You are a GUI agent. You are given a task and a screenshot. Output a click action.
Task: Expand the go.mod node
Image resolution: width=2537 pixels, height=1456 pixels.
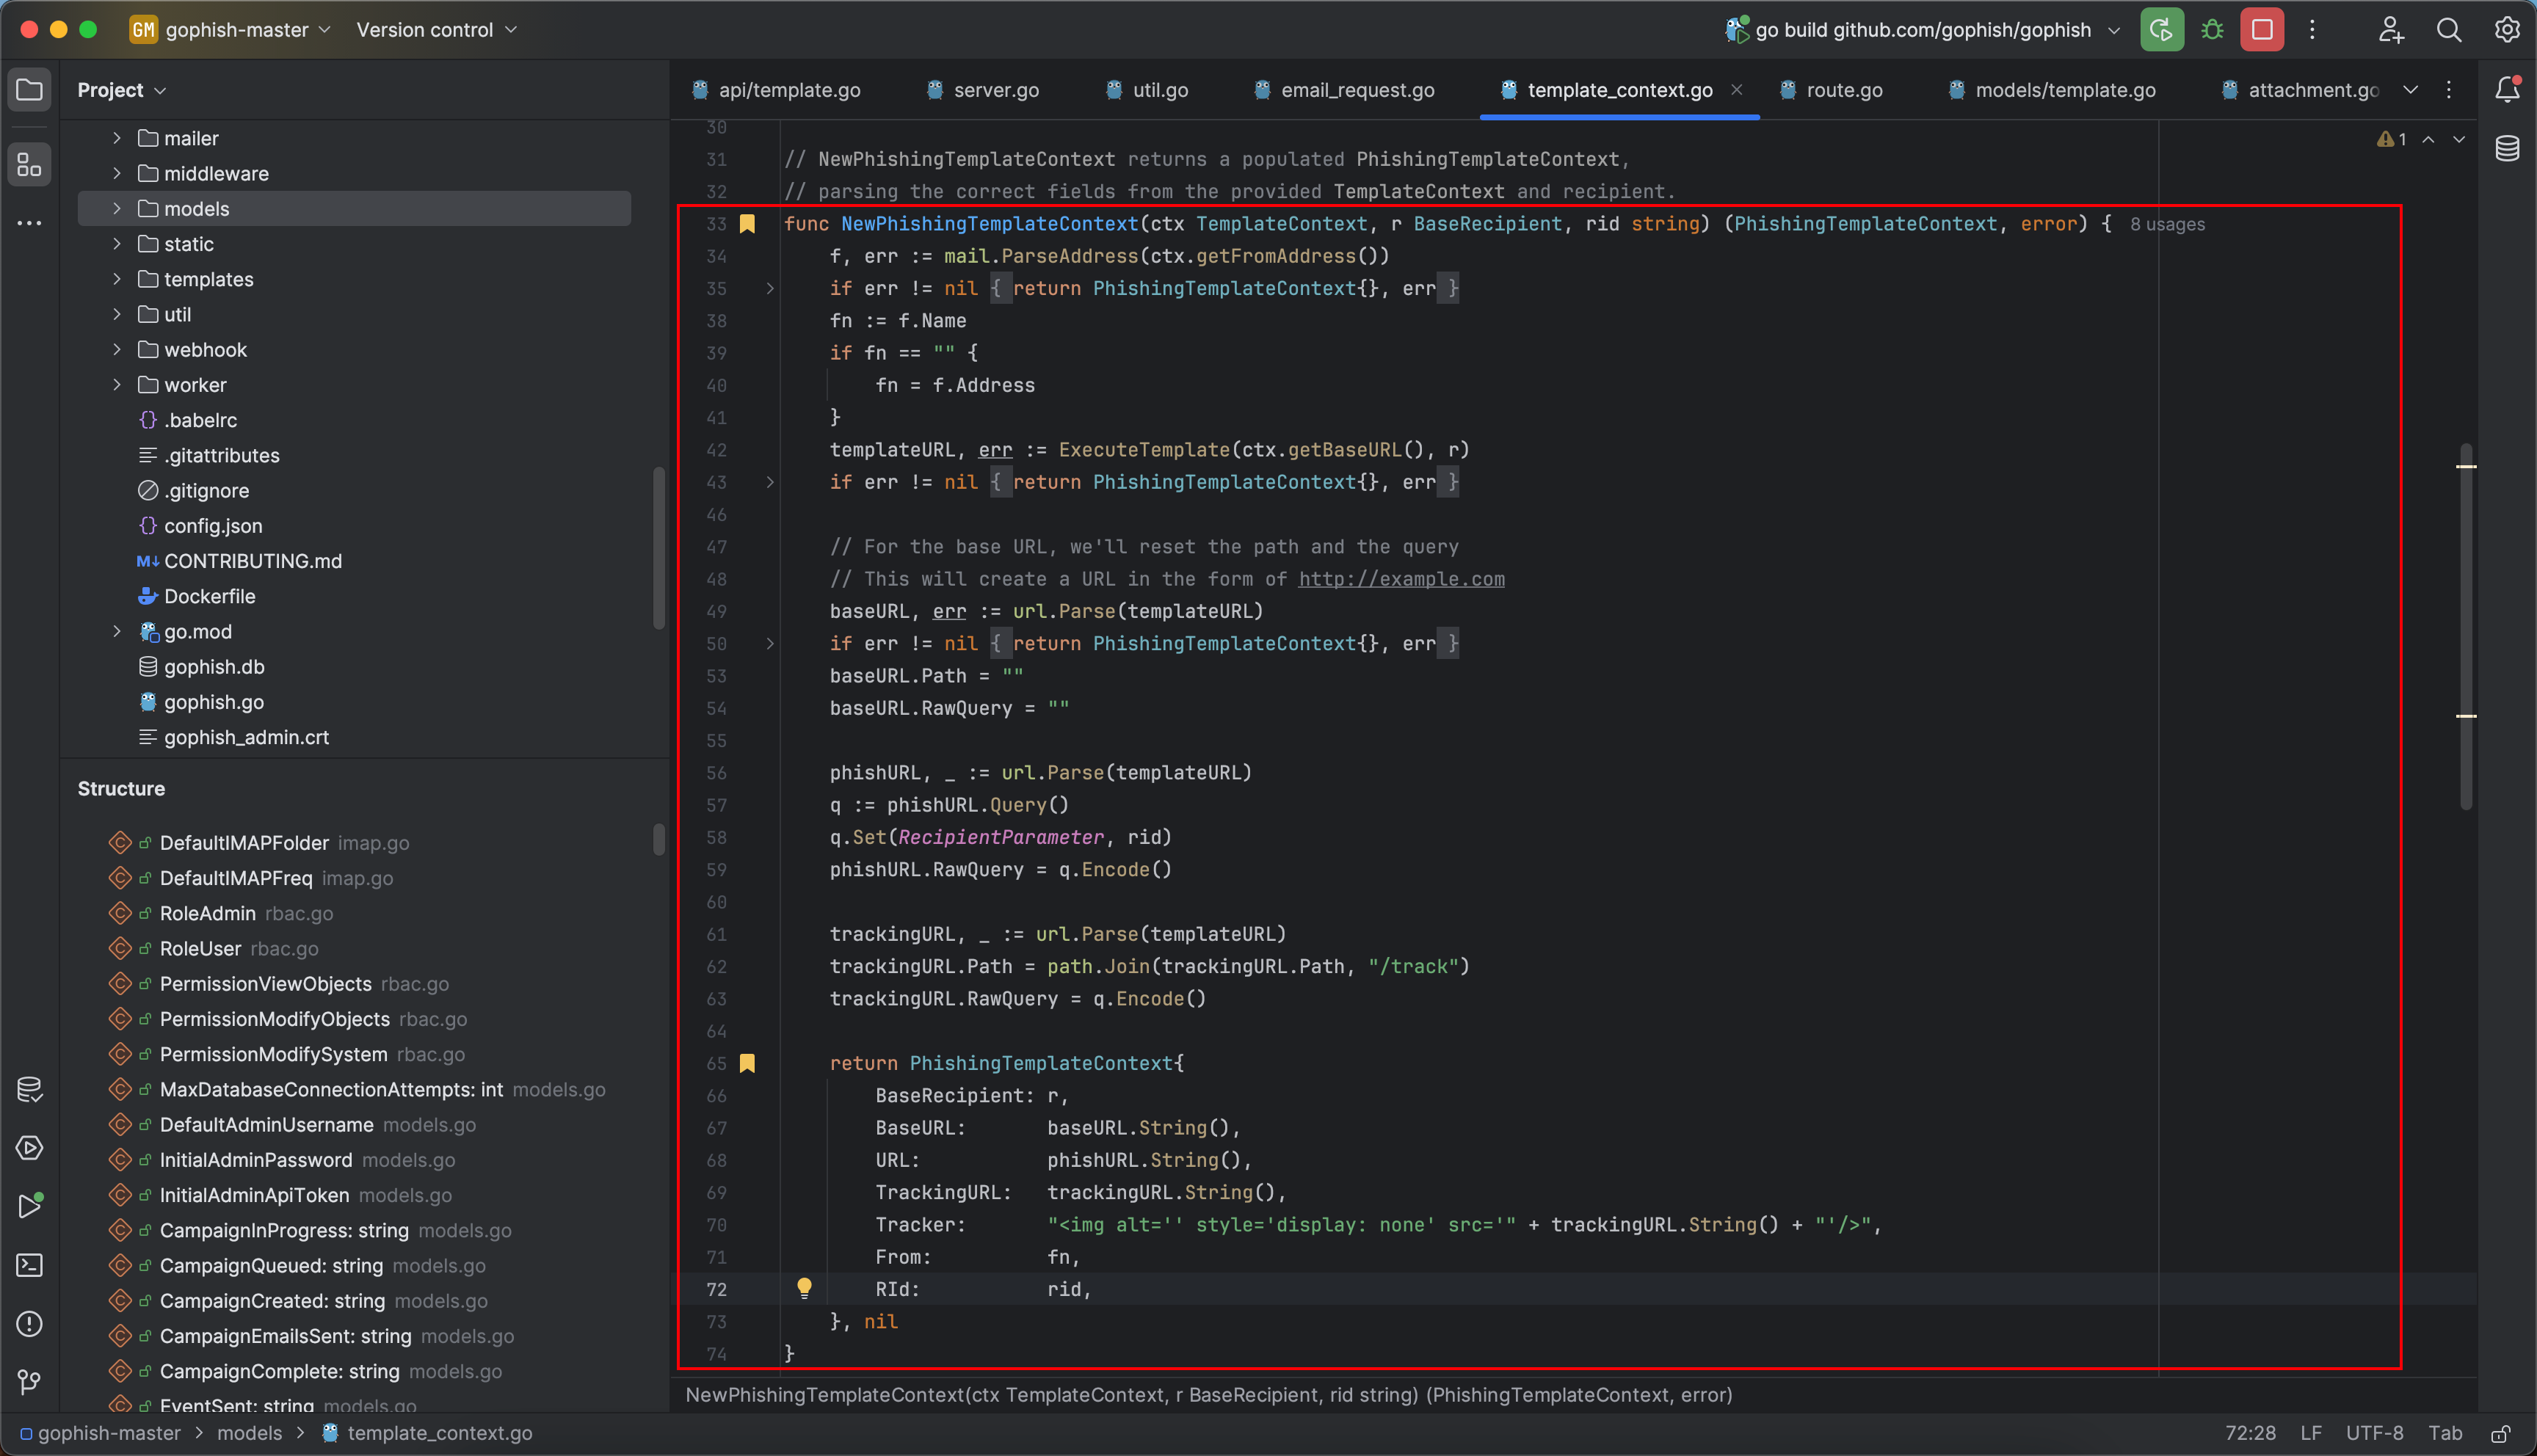pos(117,631)
